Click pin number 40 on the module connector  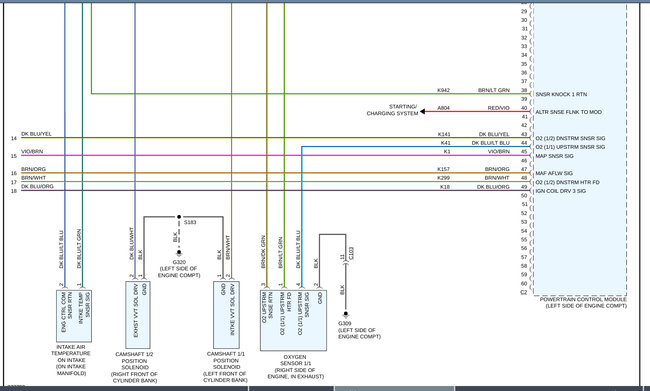click(x=524, y=108)
